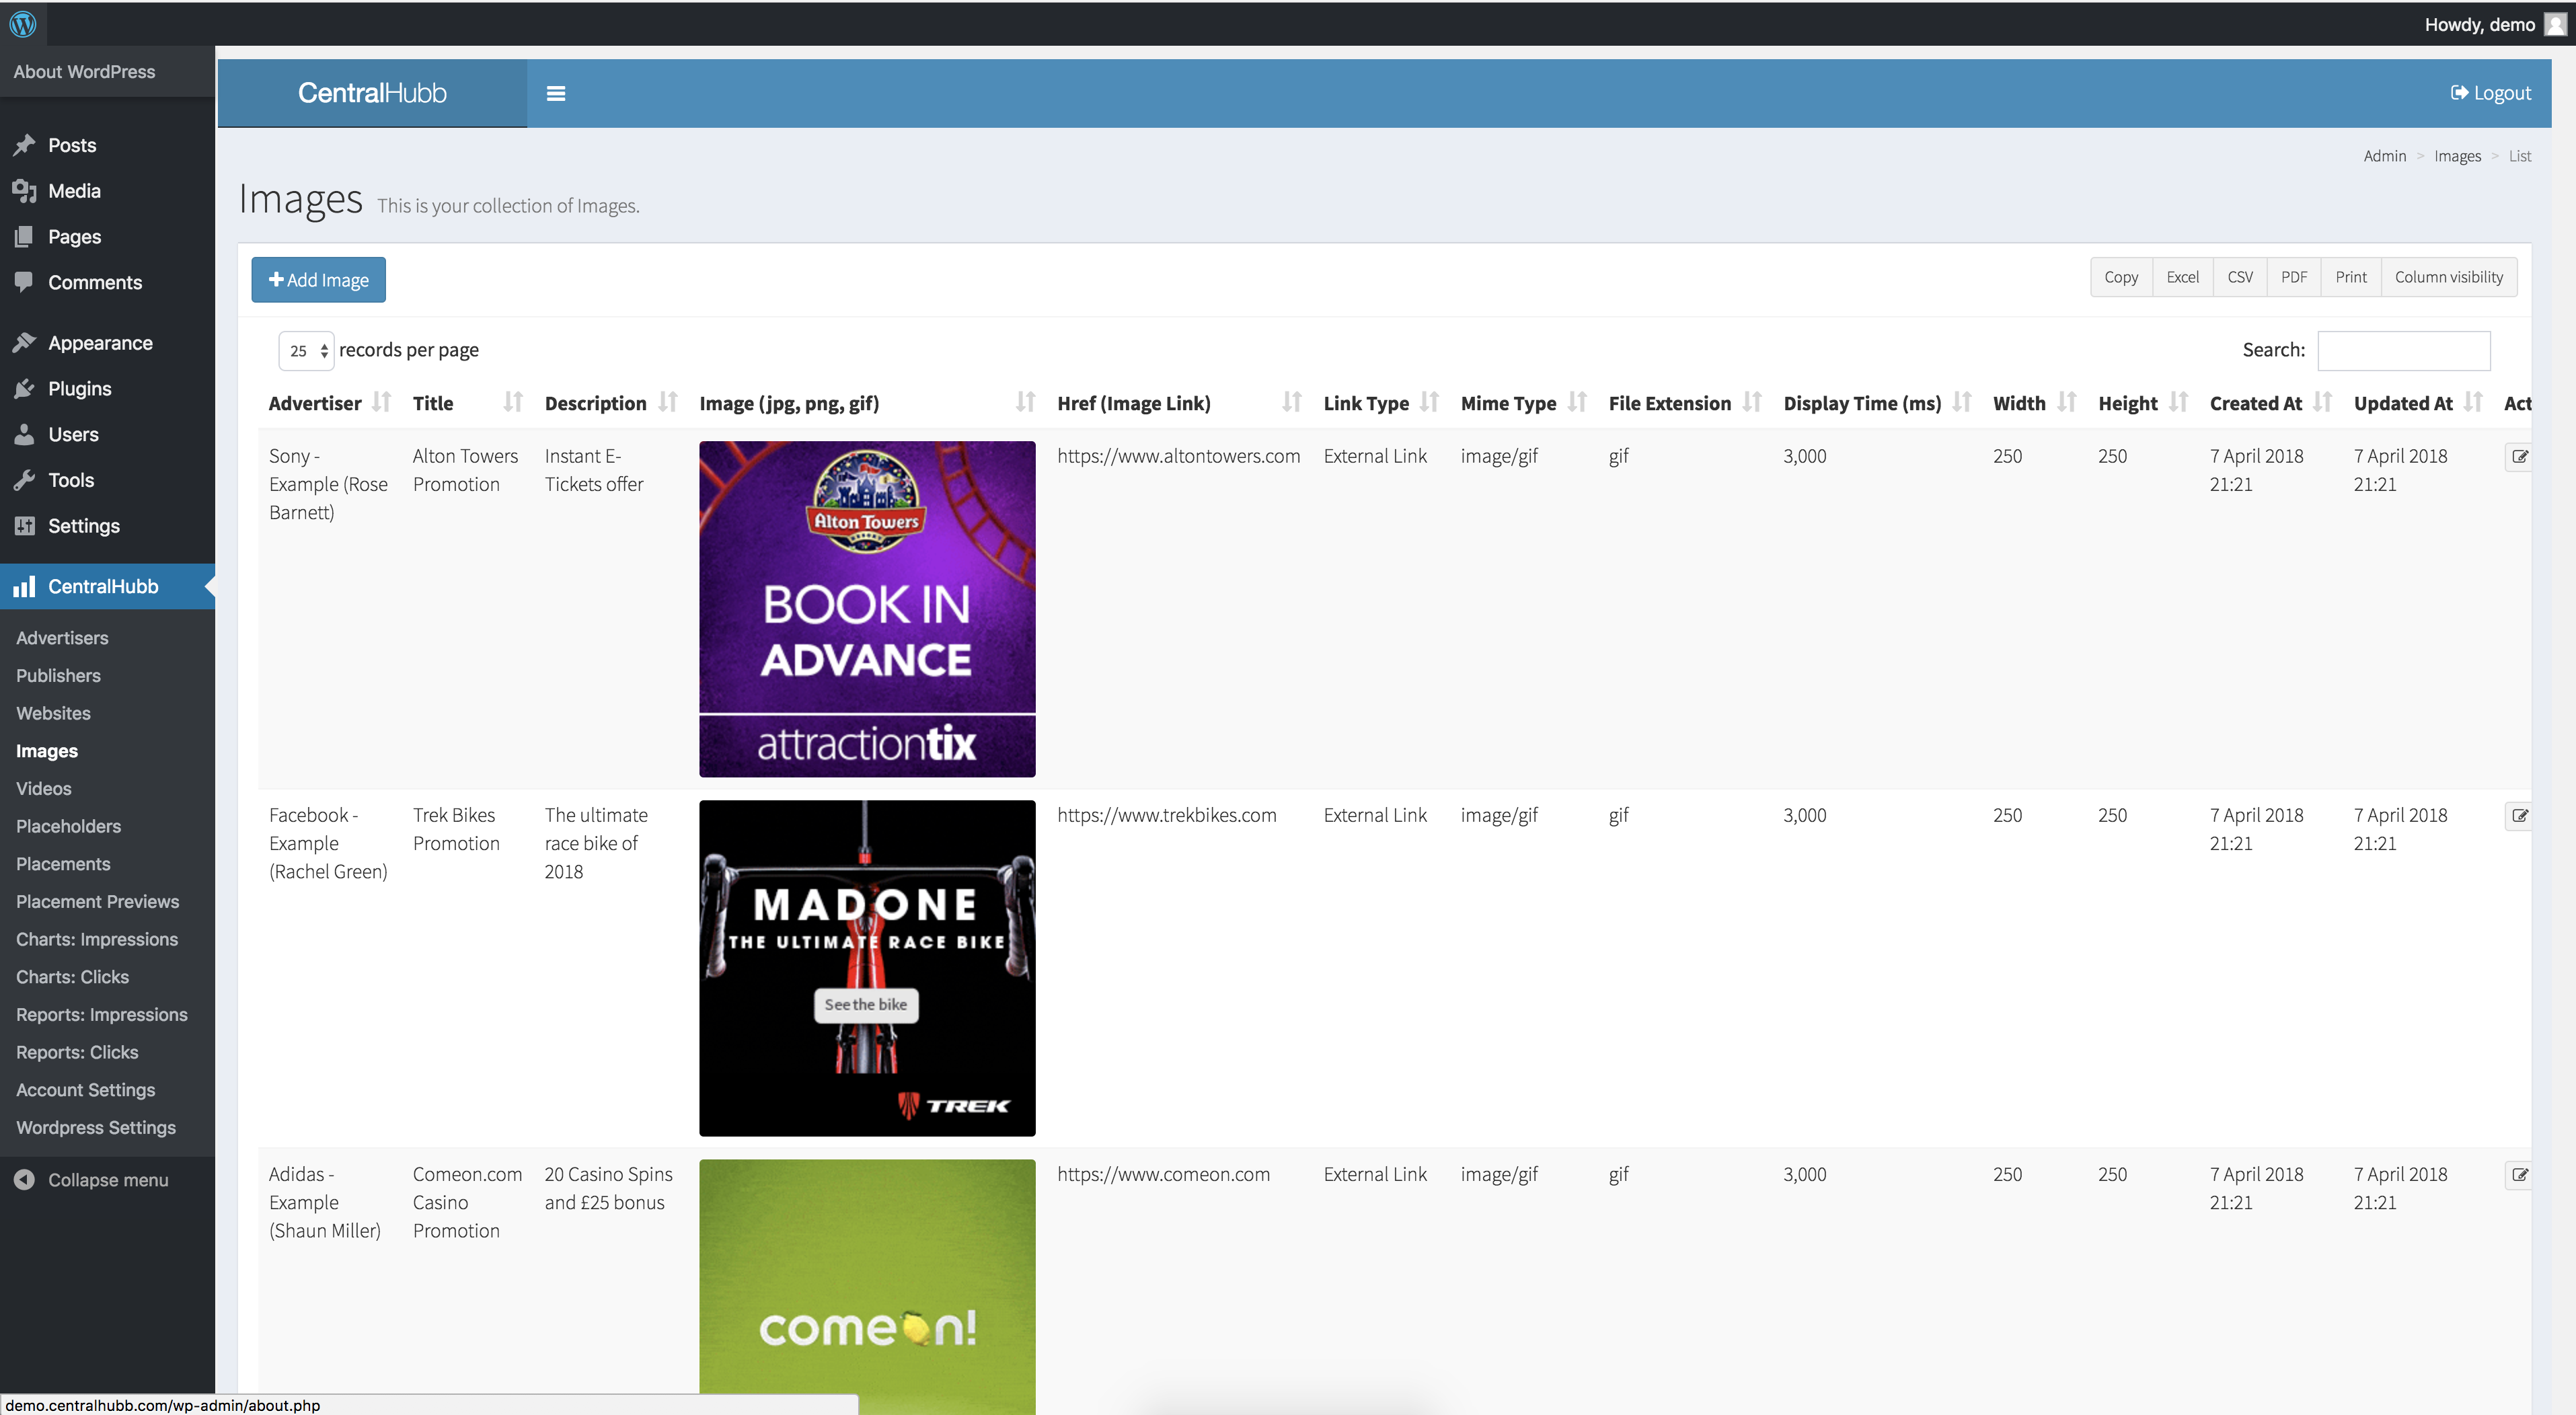The height and width of the screenshot is (1415, 2576).
Task: Open Reports: Impressions page
Action: point(102,1015)
